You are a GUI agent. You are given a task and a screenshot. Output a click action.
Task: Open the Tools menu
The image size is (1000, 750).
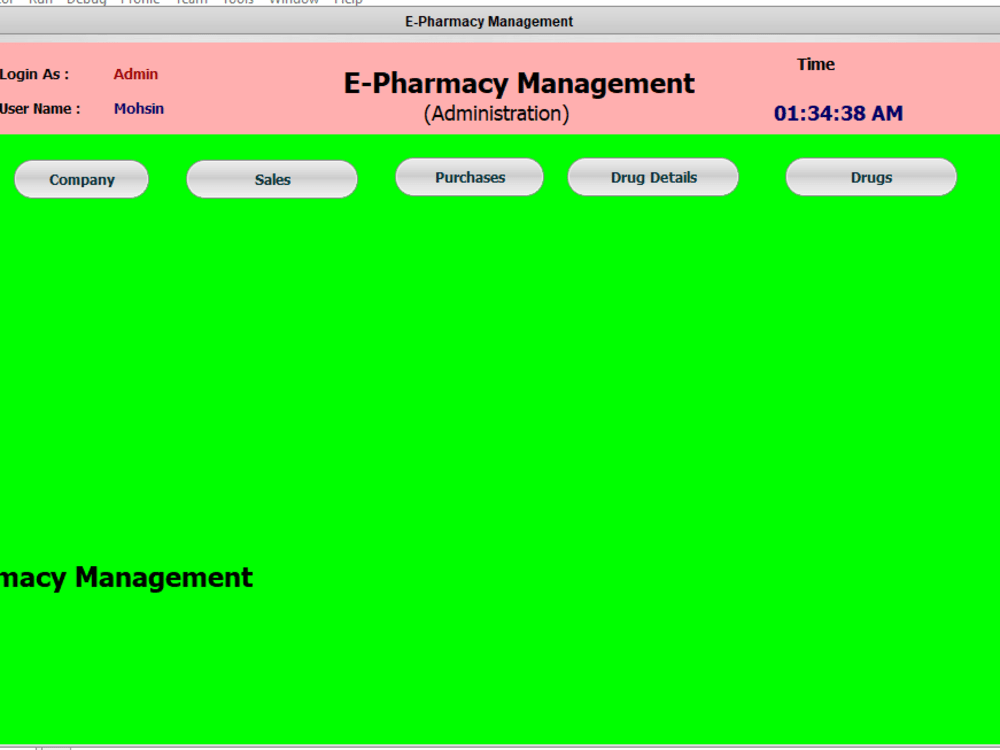pos(237,2)
